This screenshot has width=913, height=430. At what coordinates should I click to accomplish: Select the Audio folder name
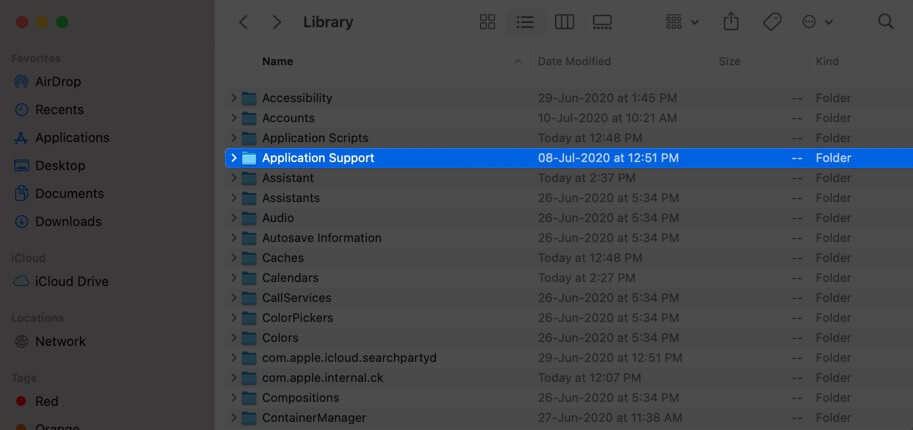pyautogui.click(x=278, y=218)
